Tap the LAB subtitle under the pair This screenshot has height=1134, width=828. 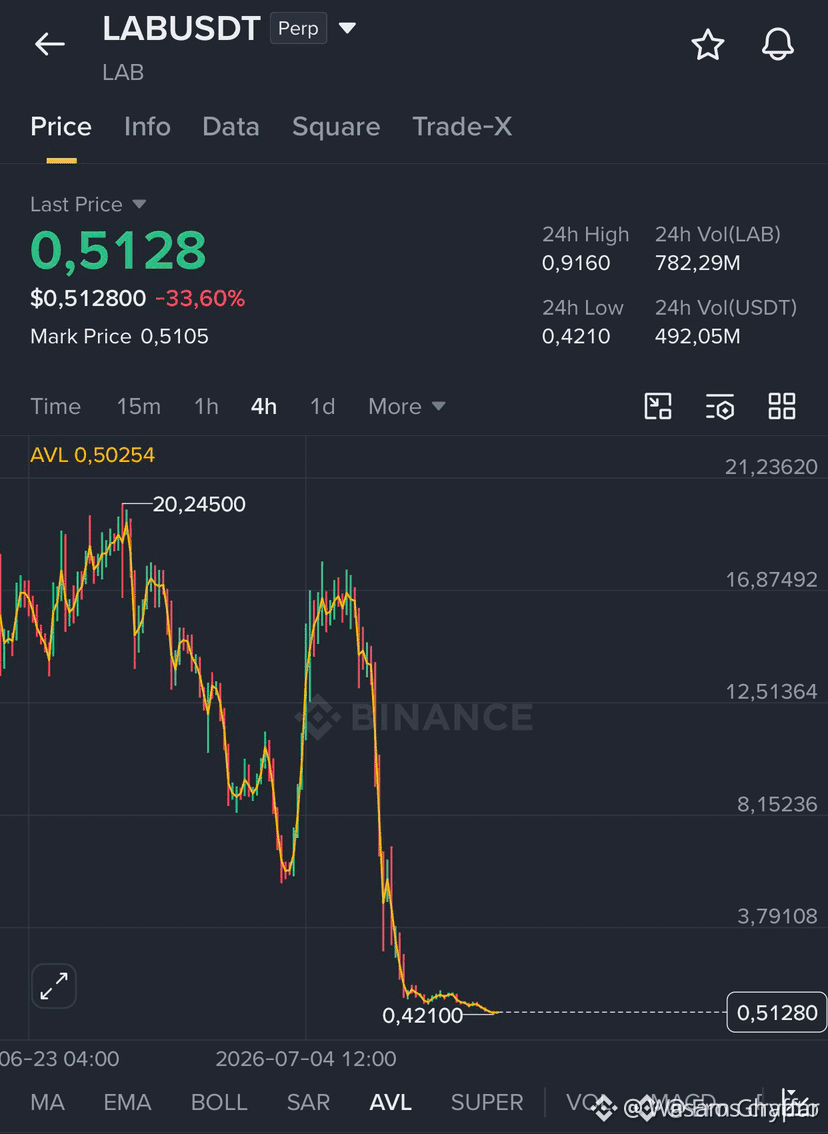(x=123, y=72)
